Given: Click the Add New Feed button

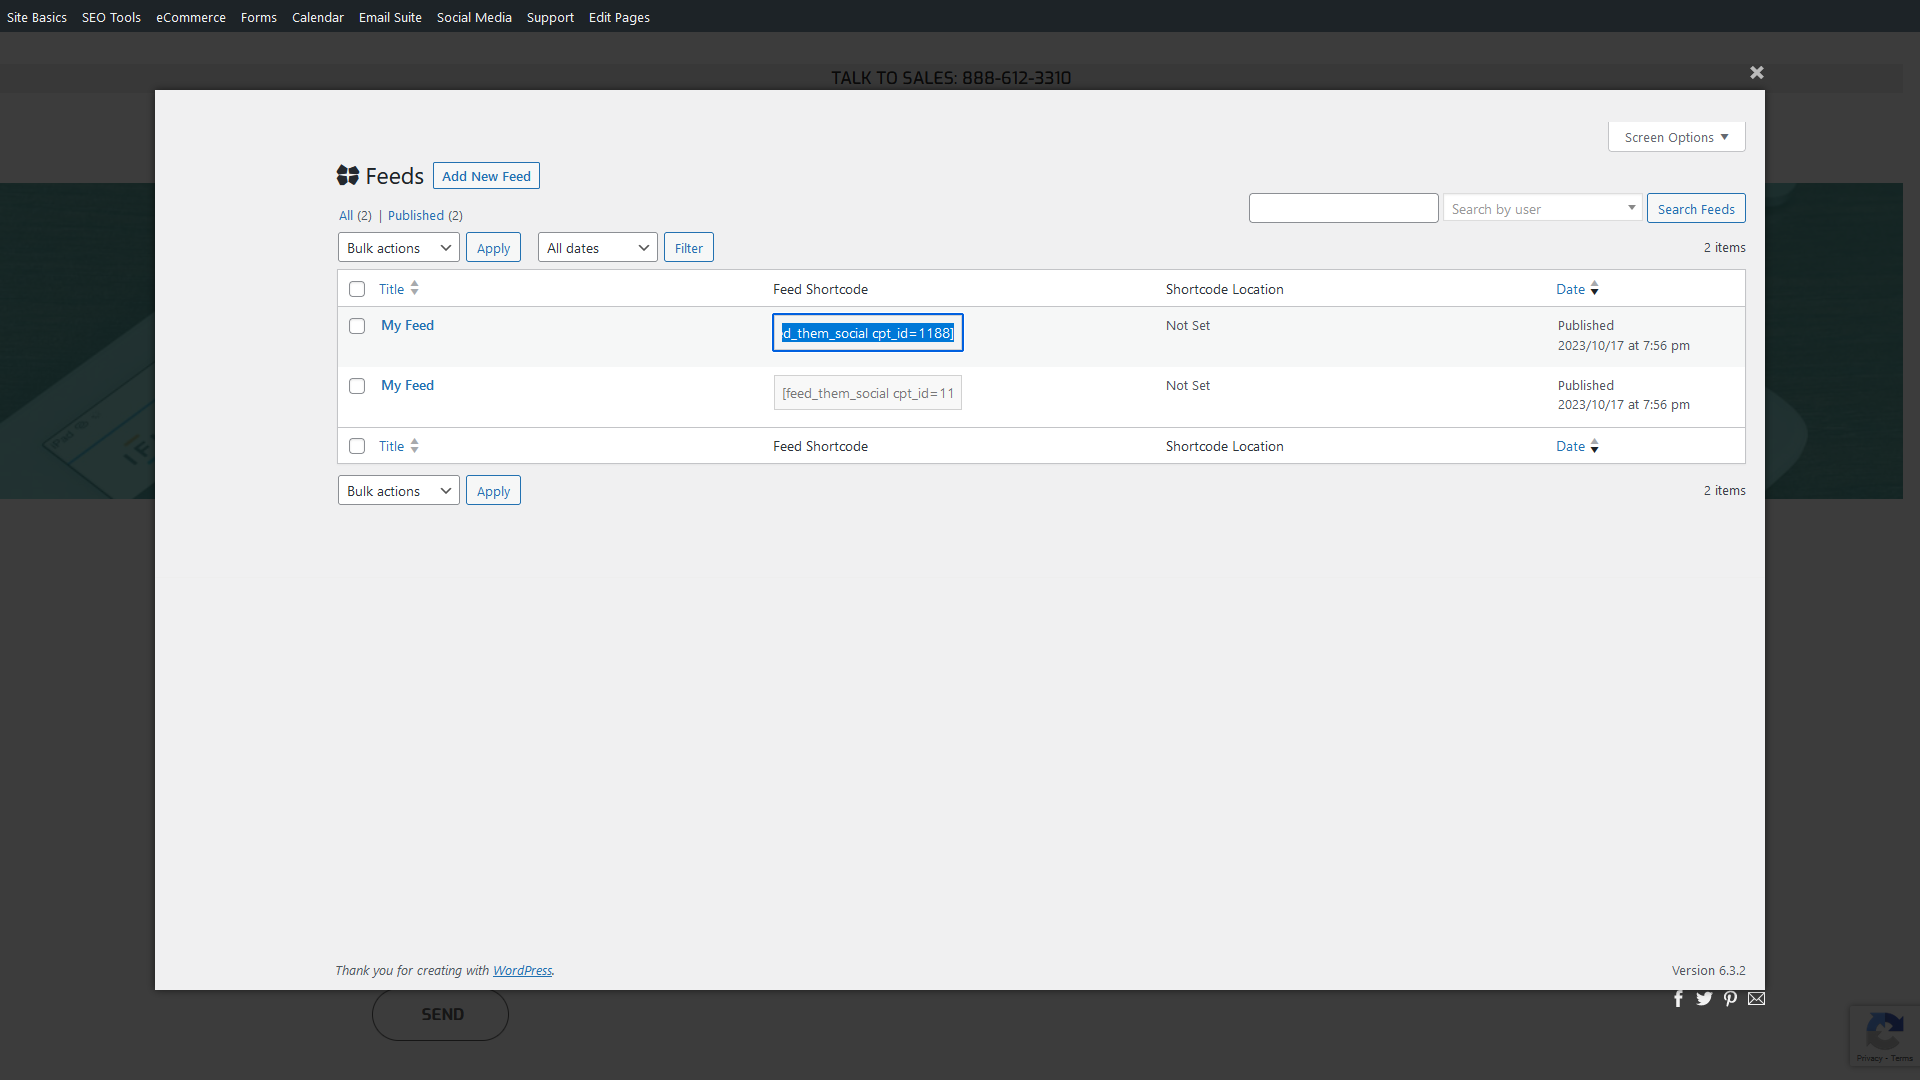Looking at the screenshot, I should (x=486, y=176).
